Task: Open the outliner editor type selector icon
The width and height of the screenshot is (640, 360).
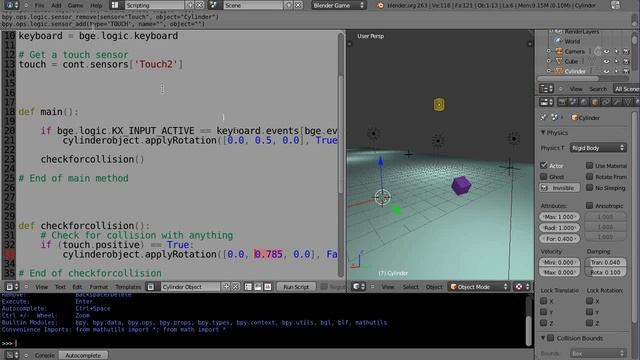Action: click(546, 89)
